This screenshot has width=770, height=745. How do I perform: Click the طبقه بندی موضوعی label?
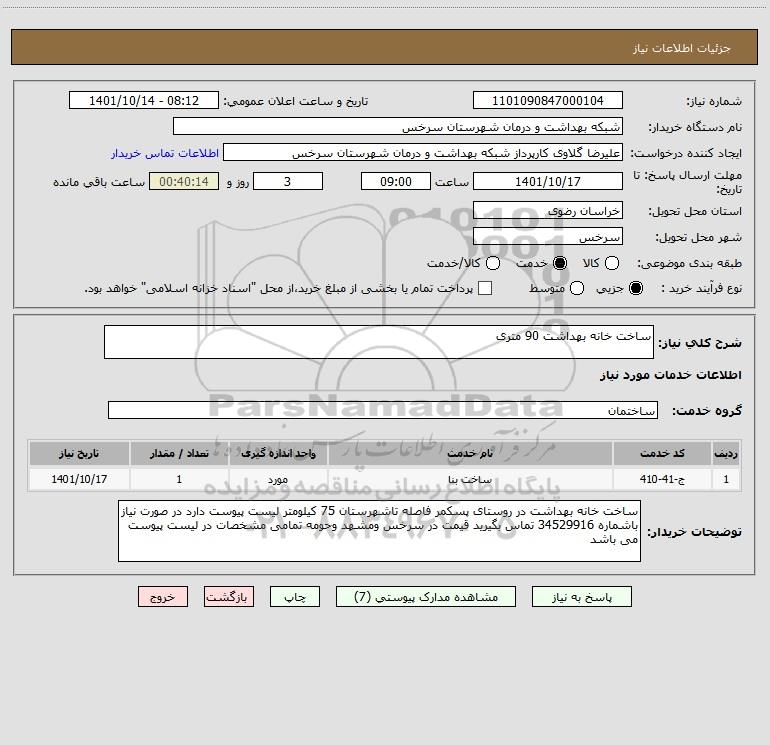[689, 263]
